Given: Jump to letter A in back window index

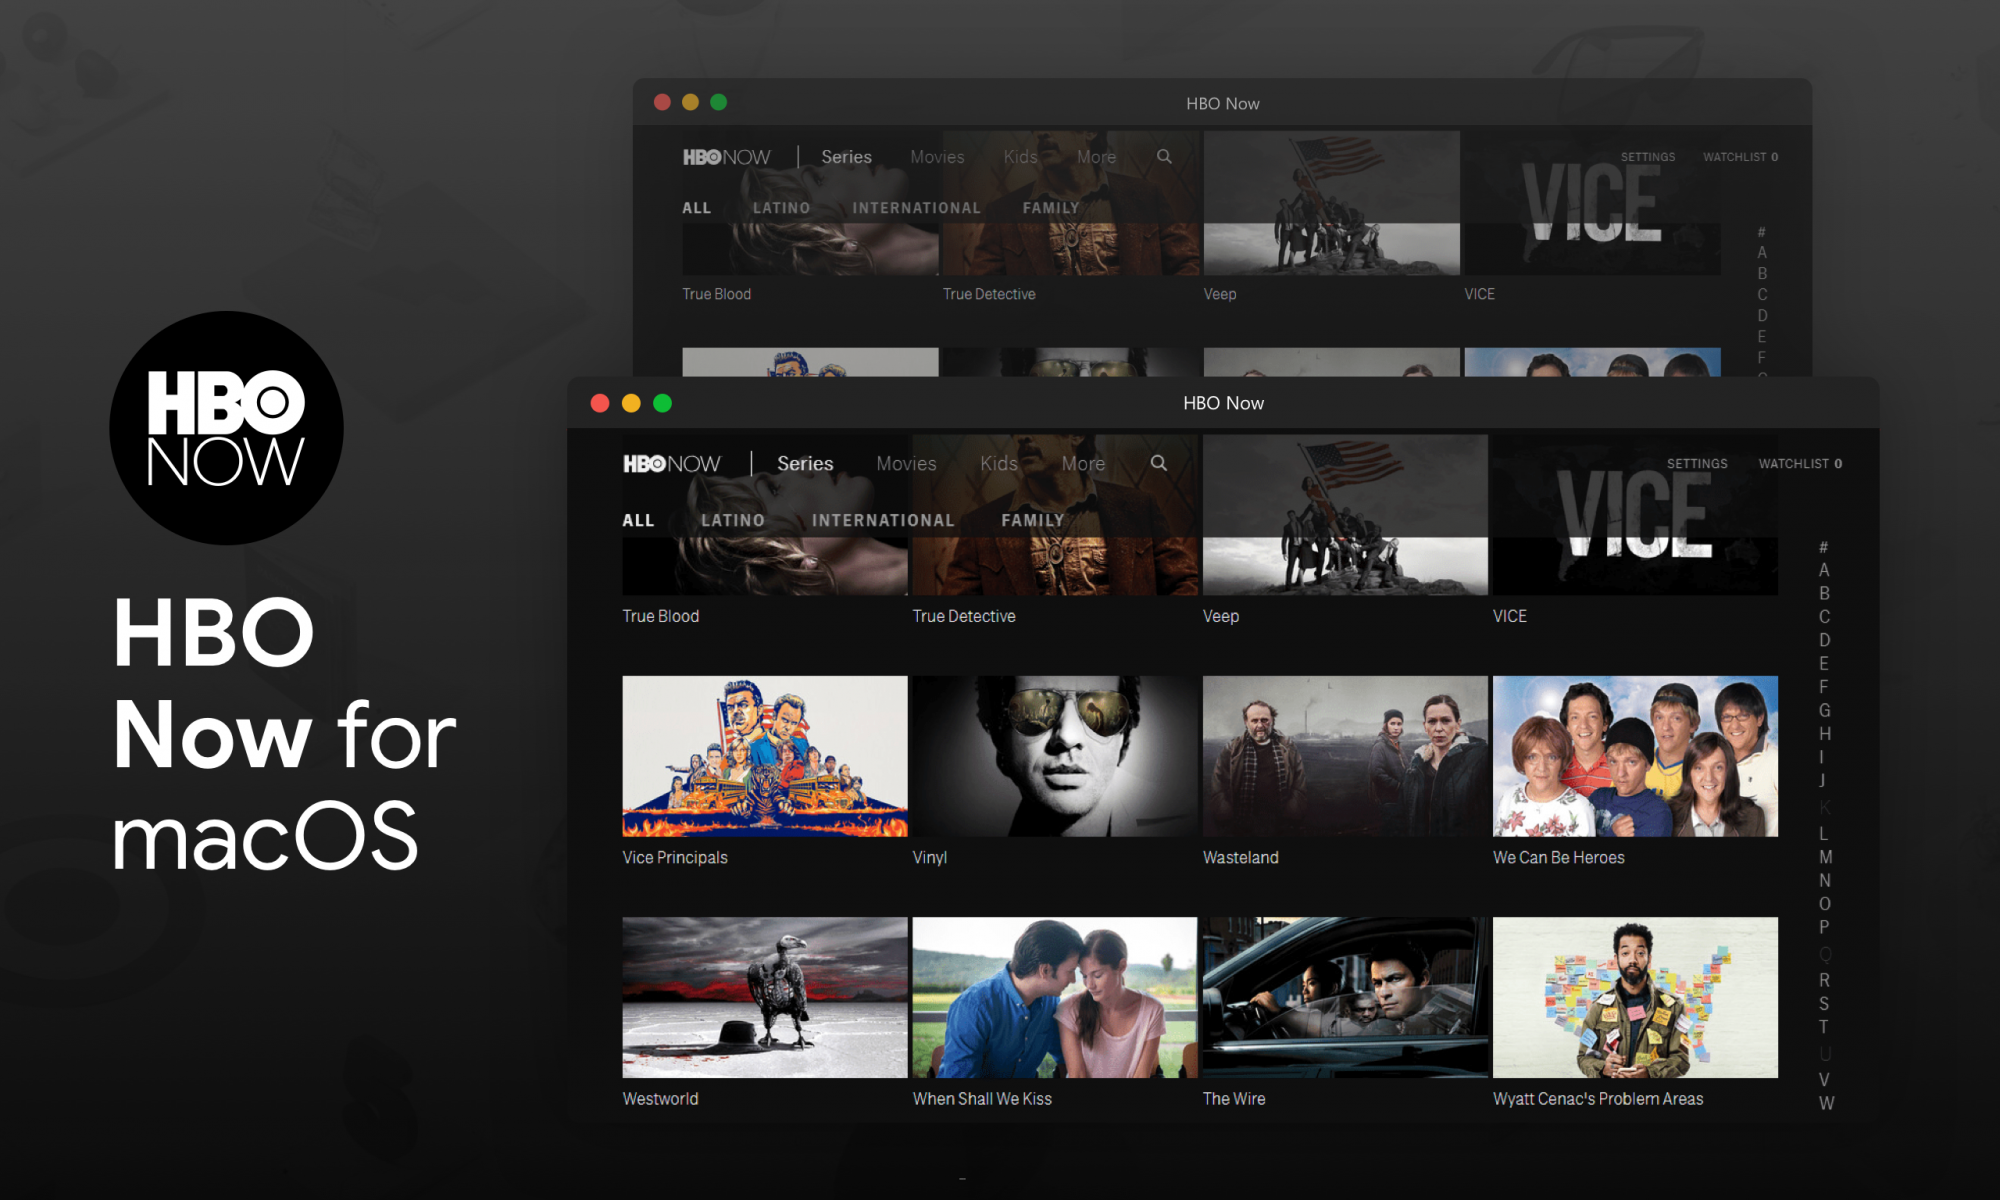Looking at the screenshot, I should (1762, 252).
